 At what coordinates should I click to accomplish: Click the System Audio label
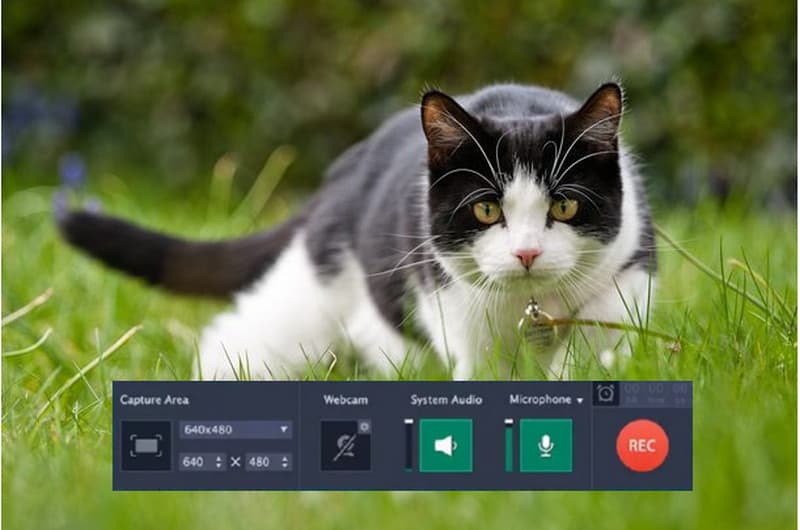pos(446,400)
